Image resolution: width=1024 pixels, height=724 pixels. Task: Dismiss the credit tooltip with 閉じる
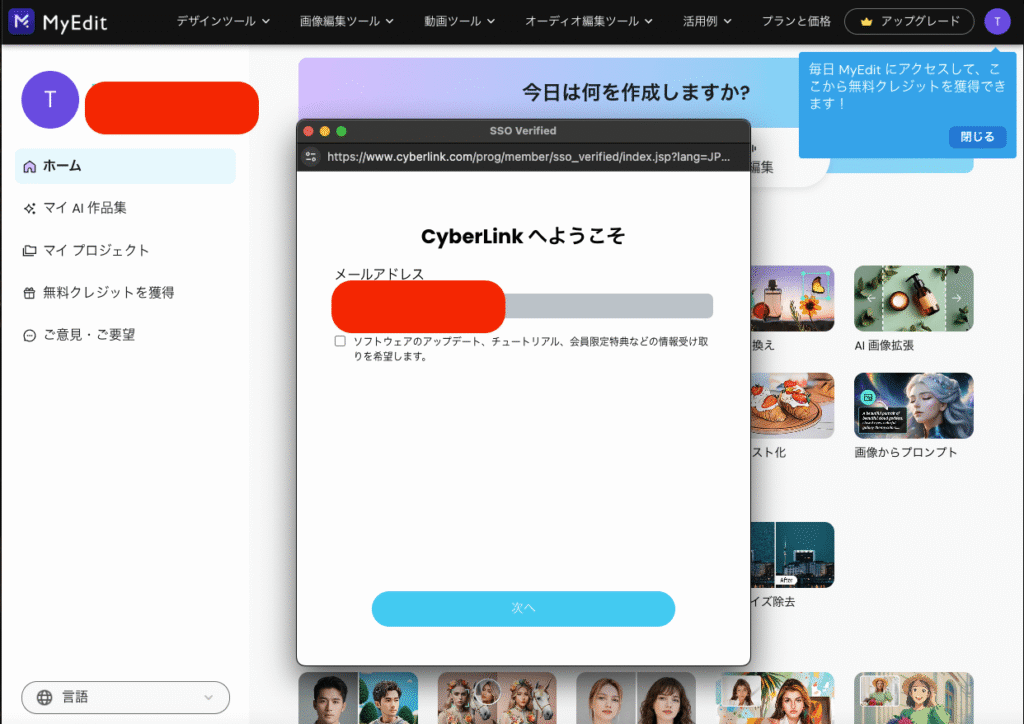[x=977, y=137]
